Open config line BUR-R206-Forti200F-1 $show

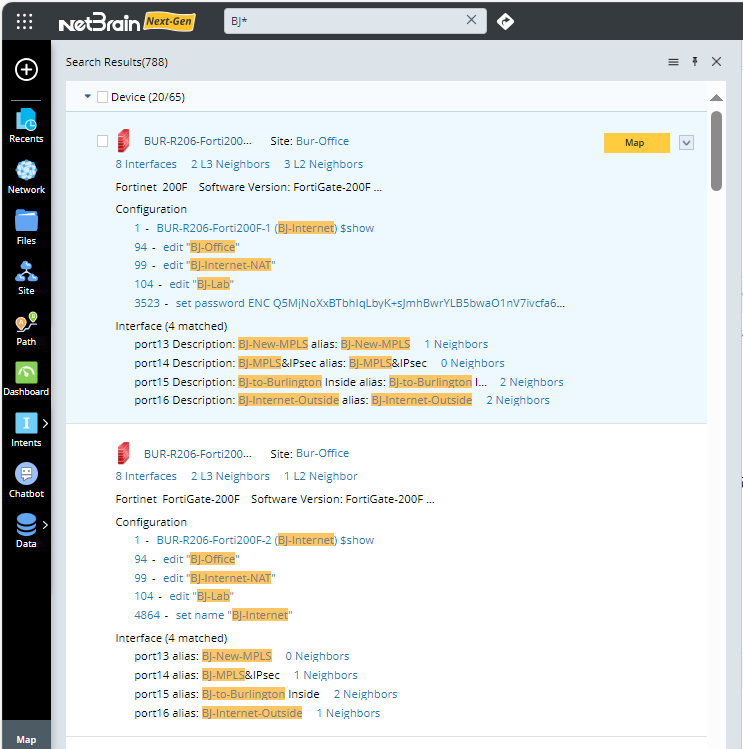pyautogui.click(x=265, y=228)
